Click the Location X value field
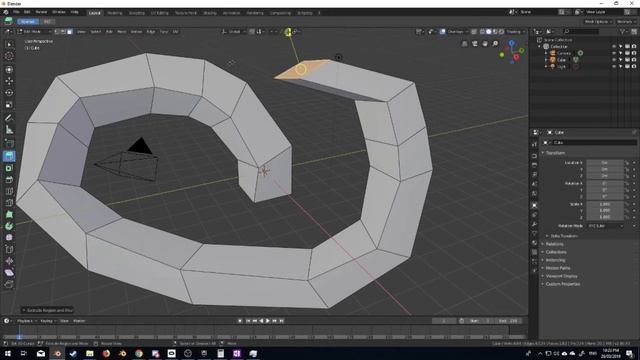This screenshot has width=640, height=360. (x=605, y=162)
